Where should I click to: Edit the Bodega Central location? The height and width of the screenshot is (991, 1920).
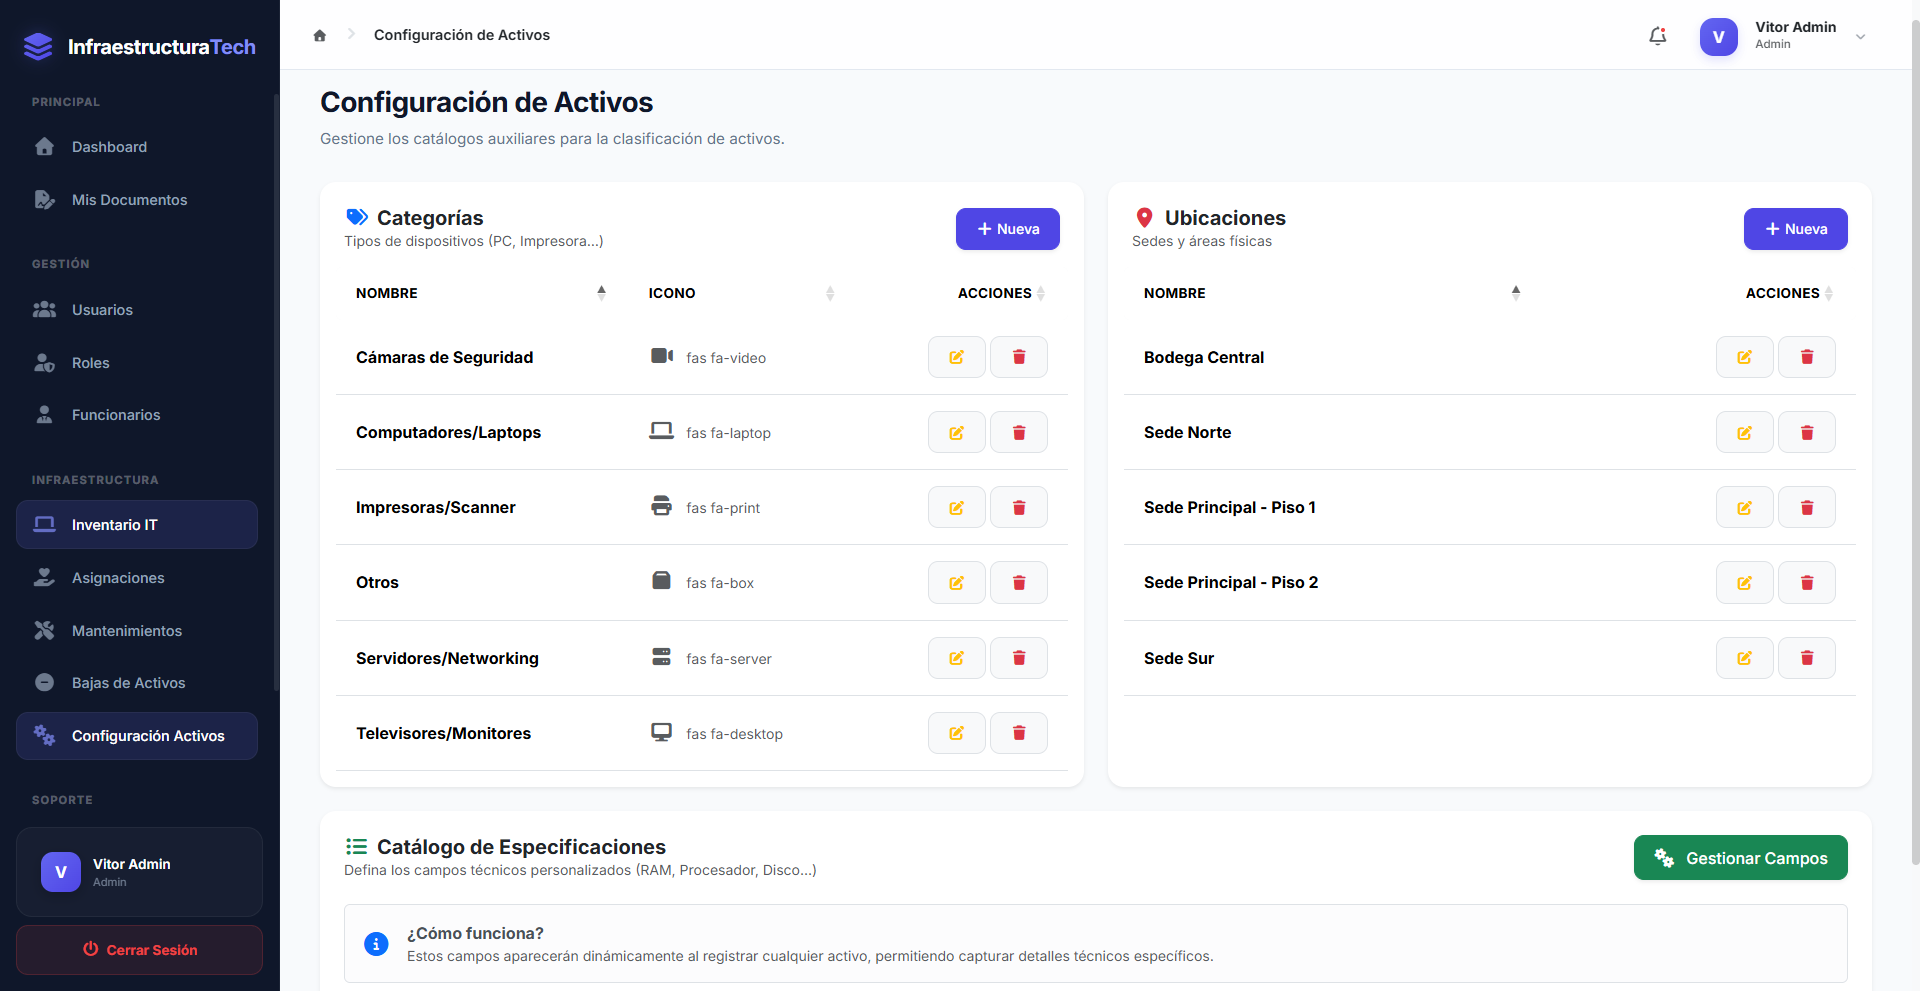1745,357
